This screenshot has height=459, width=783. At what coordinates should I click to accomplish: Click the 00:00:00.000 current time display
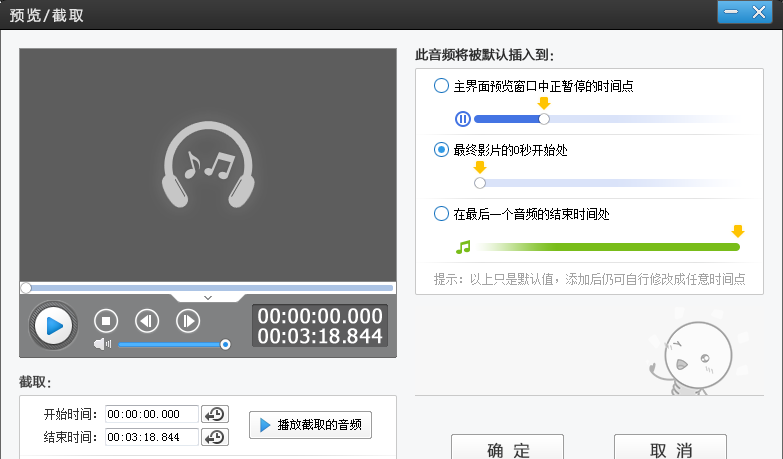(320, 316)
